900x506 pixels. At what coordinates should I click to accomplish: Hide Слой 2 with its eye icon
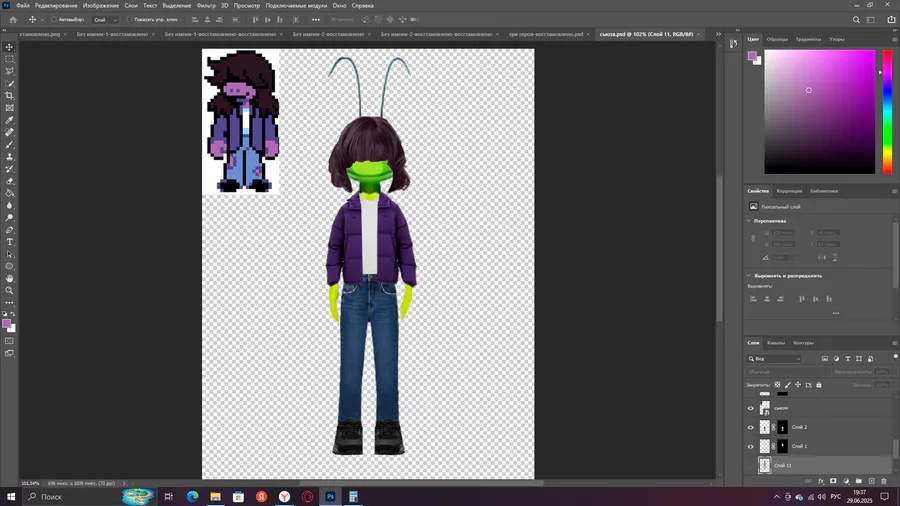click(x=750, y=427)
